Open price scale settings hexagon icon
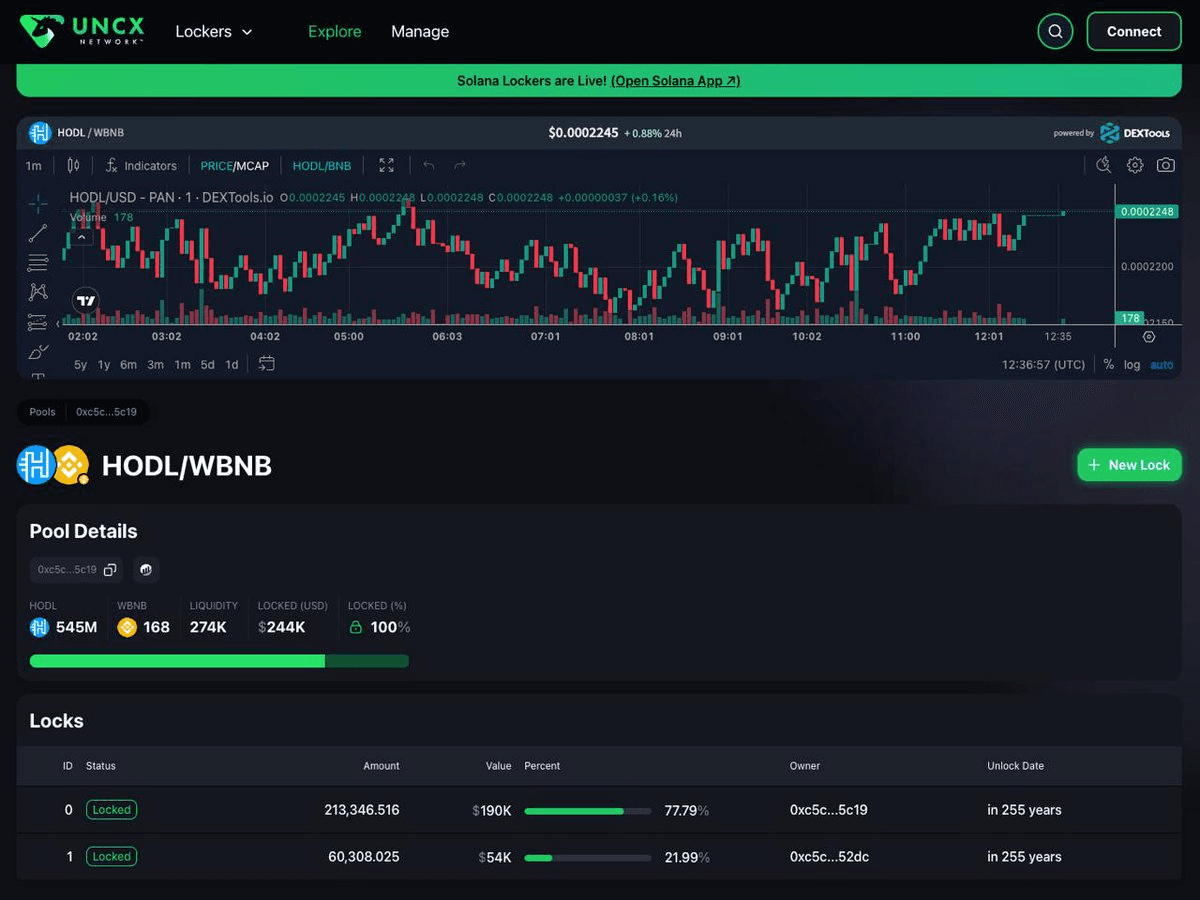The width and height of the screenshot is (1200, 900). click(x=1148, y=337)
